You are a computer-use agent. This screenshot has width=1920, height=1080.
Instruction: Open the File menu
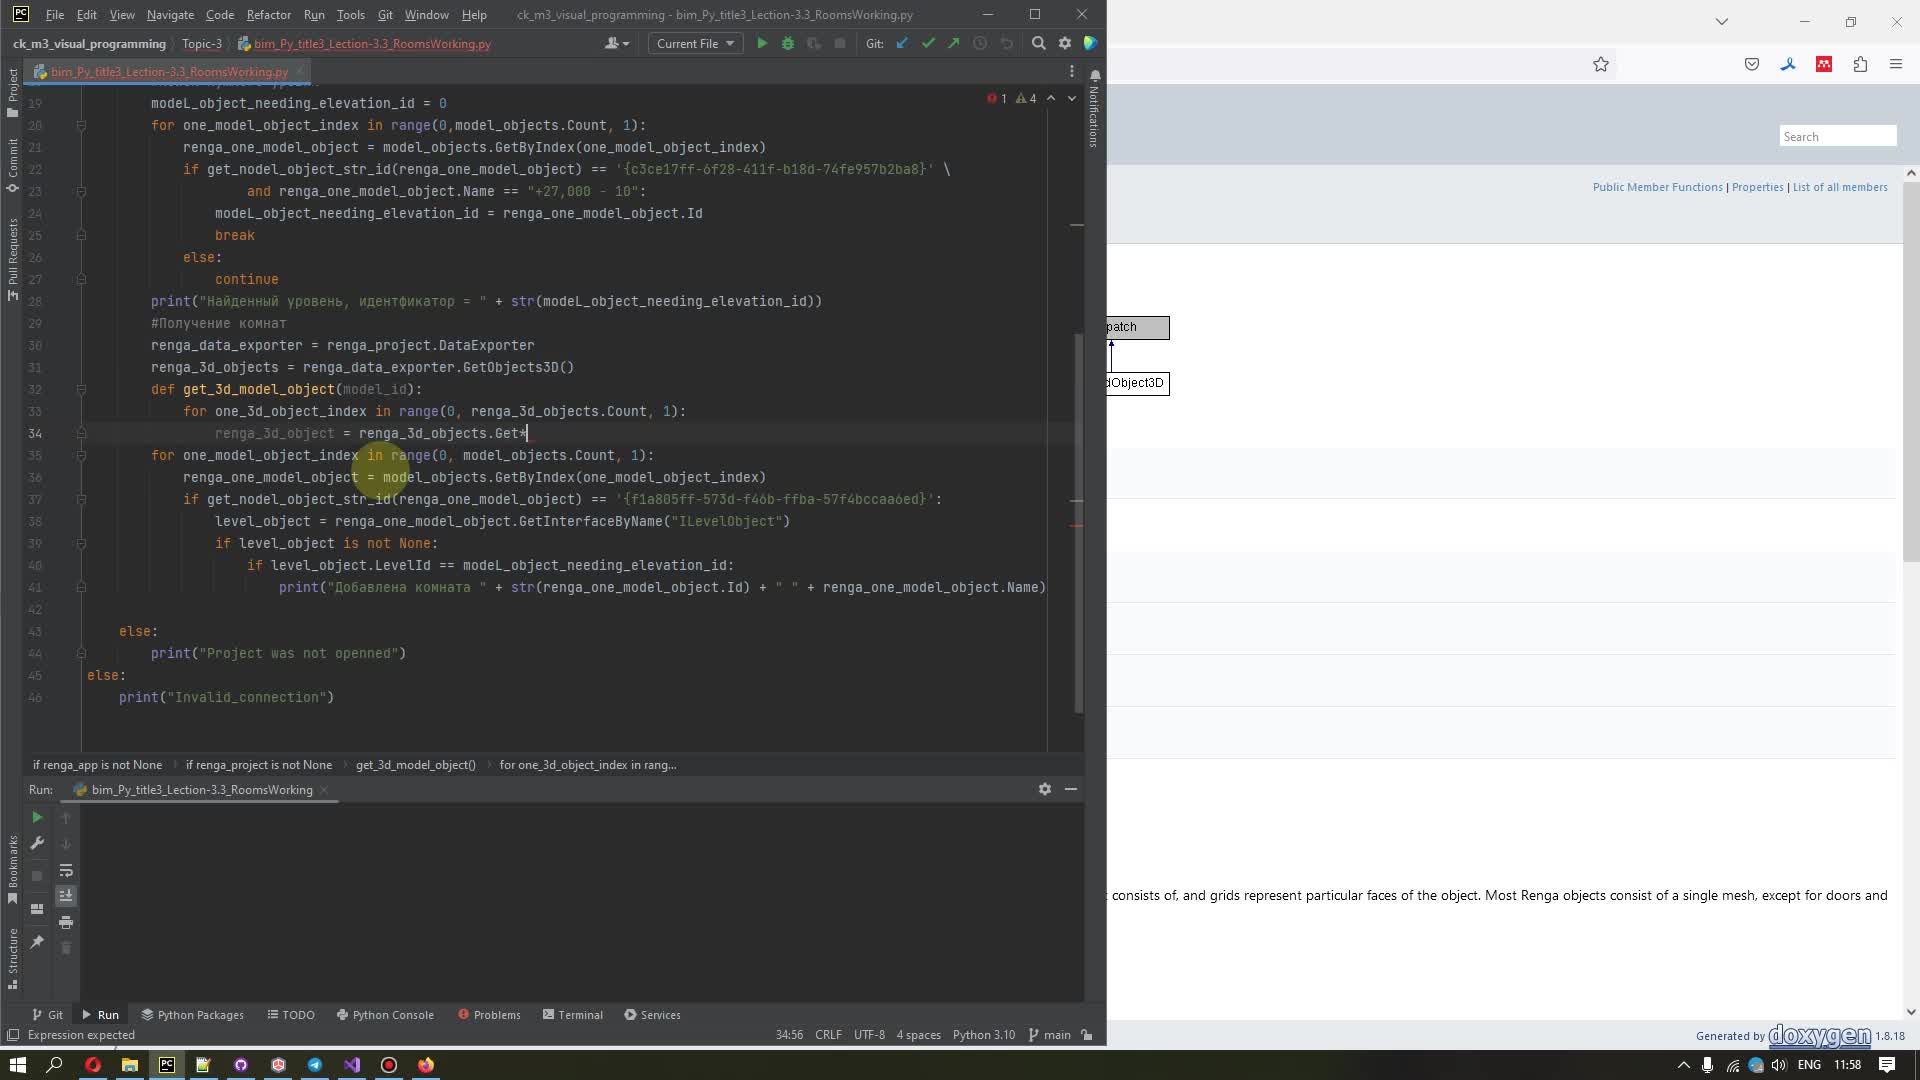[x=55, y=15]
